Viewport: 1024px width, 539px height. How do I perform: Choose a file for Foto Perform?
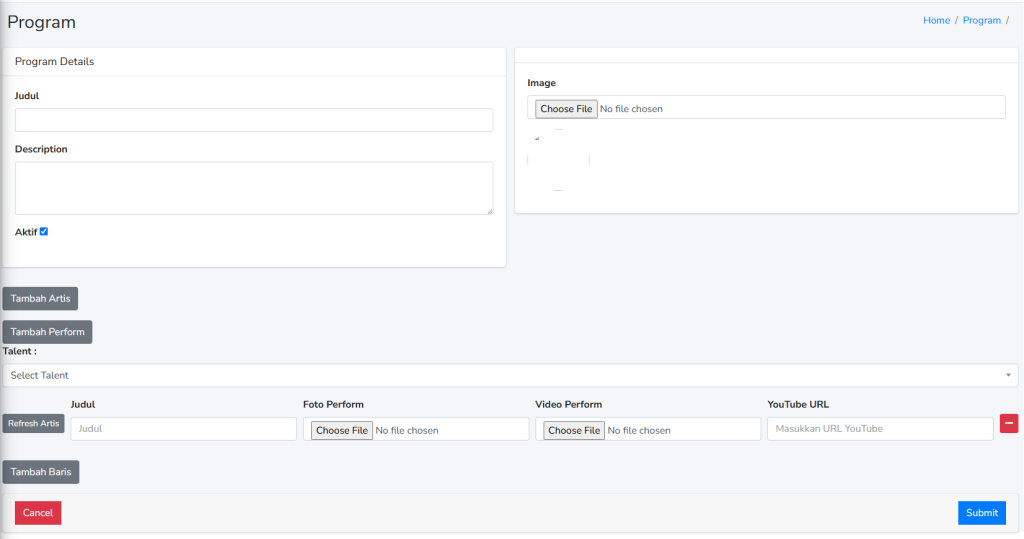[341, 430]
